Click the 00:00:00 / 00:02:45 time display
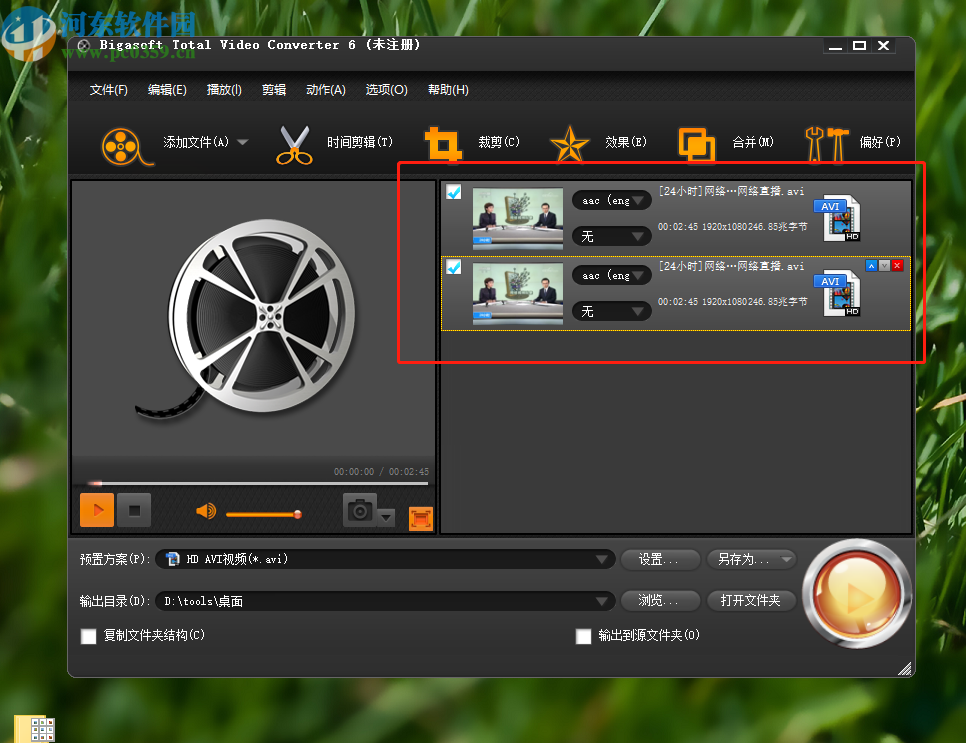 click(x=381, y=471)
